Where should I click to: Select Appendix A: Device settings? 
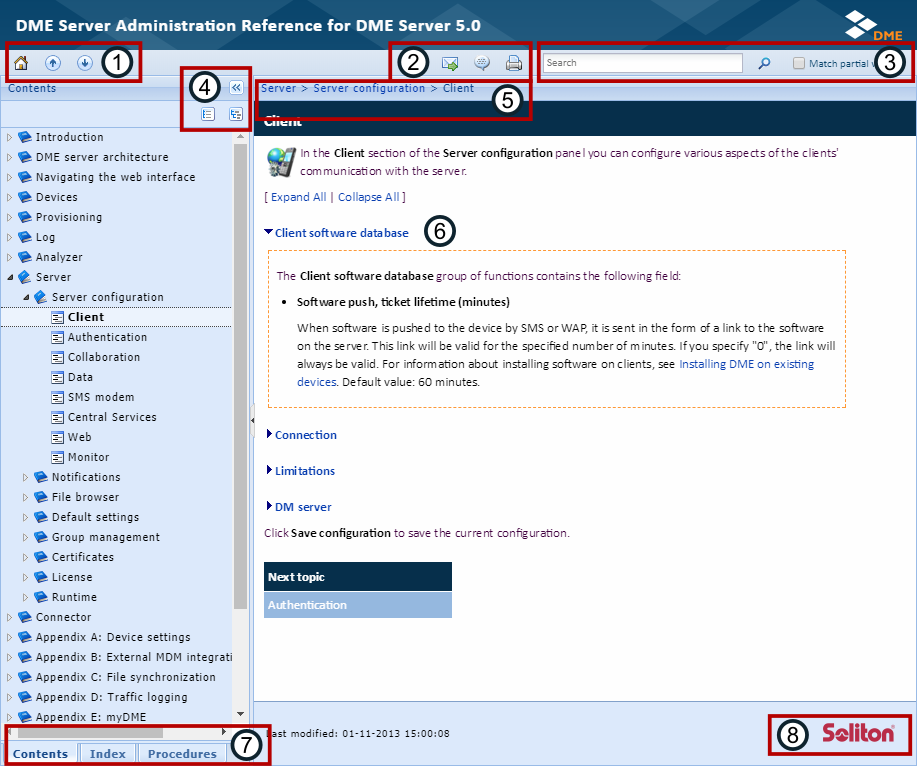tap(113, 637)
